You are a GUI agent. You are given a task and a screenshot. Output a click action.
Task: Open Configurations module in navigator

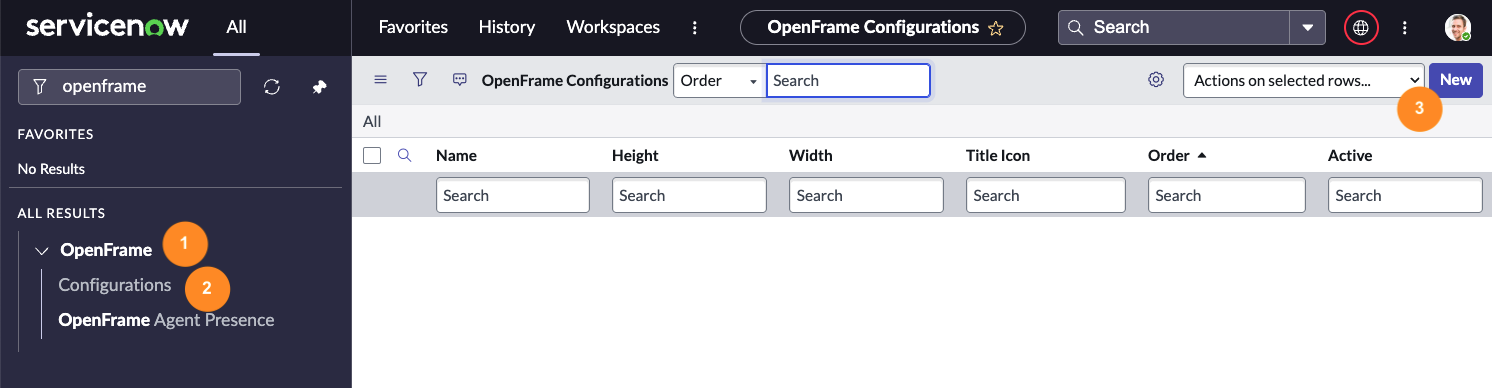tap(115, 285)
